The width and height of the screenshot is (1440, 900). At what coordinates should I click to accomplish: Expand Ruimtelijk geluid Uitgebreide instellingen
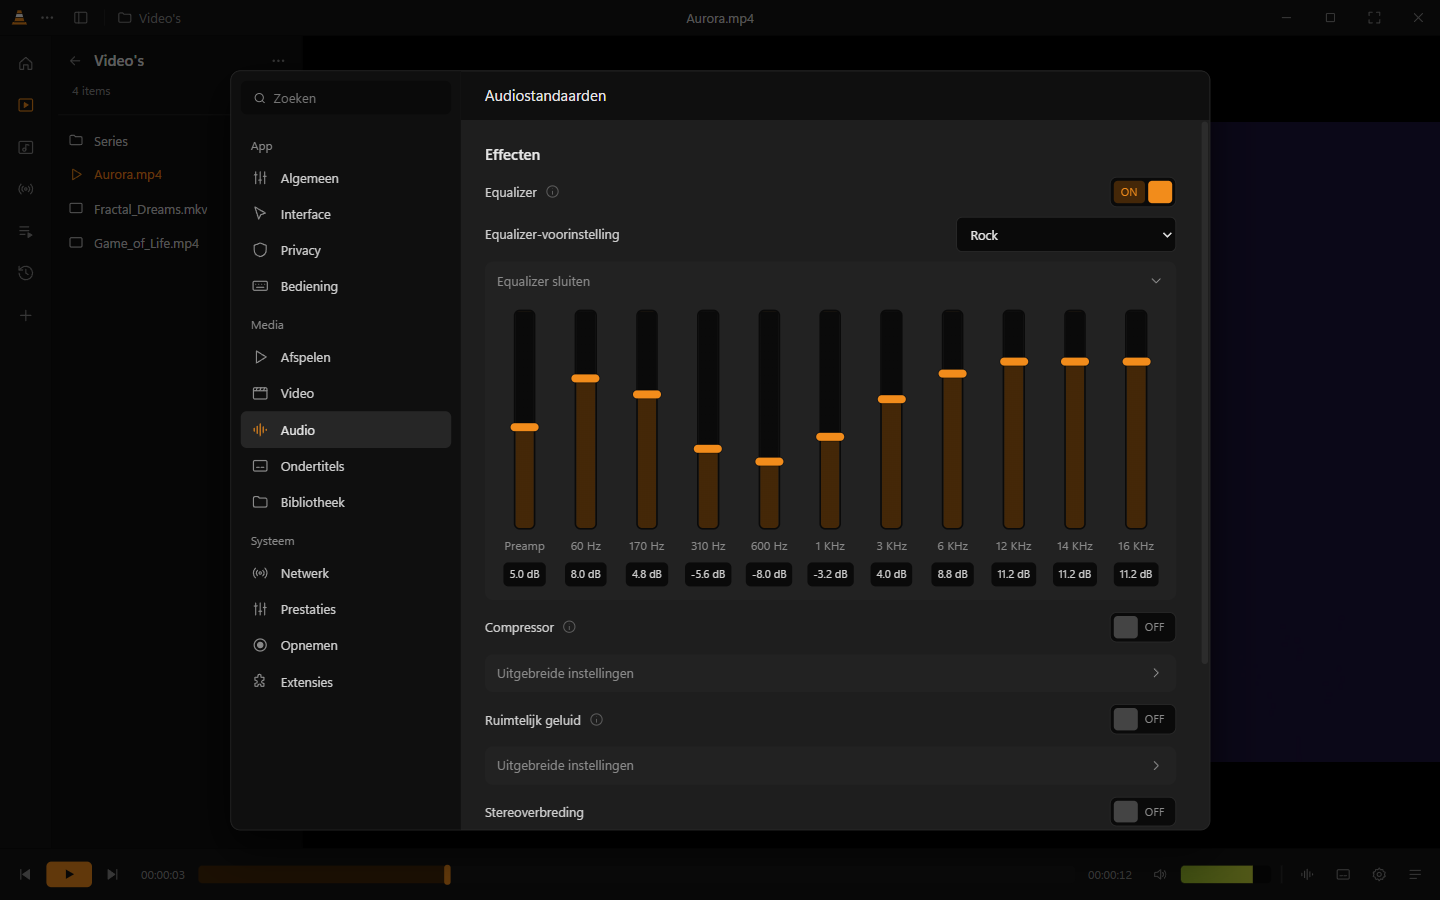(x=830, y=765)
